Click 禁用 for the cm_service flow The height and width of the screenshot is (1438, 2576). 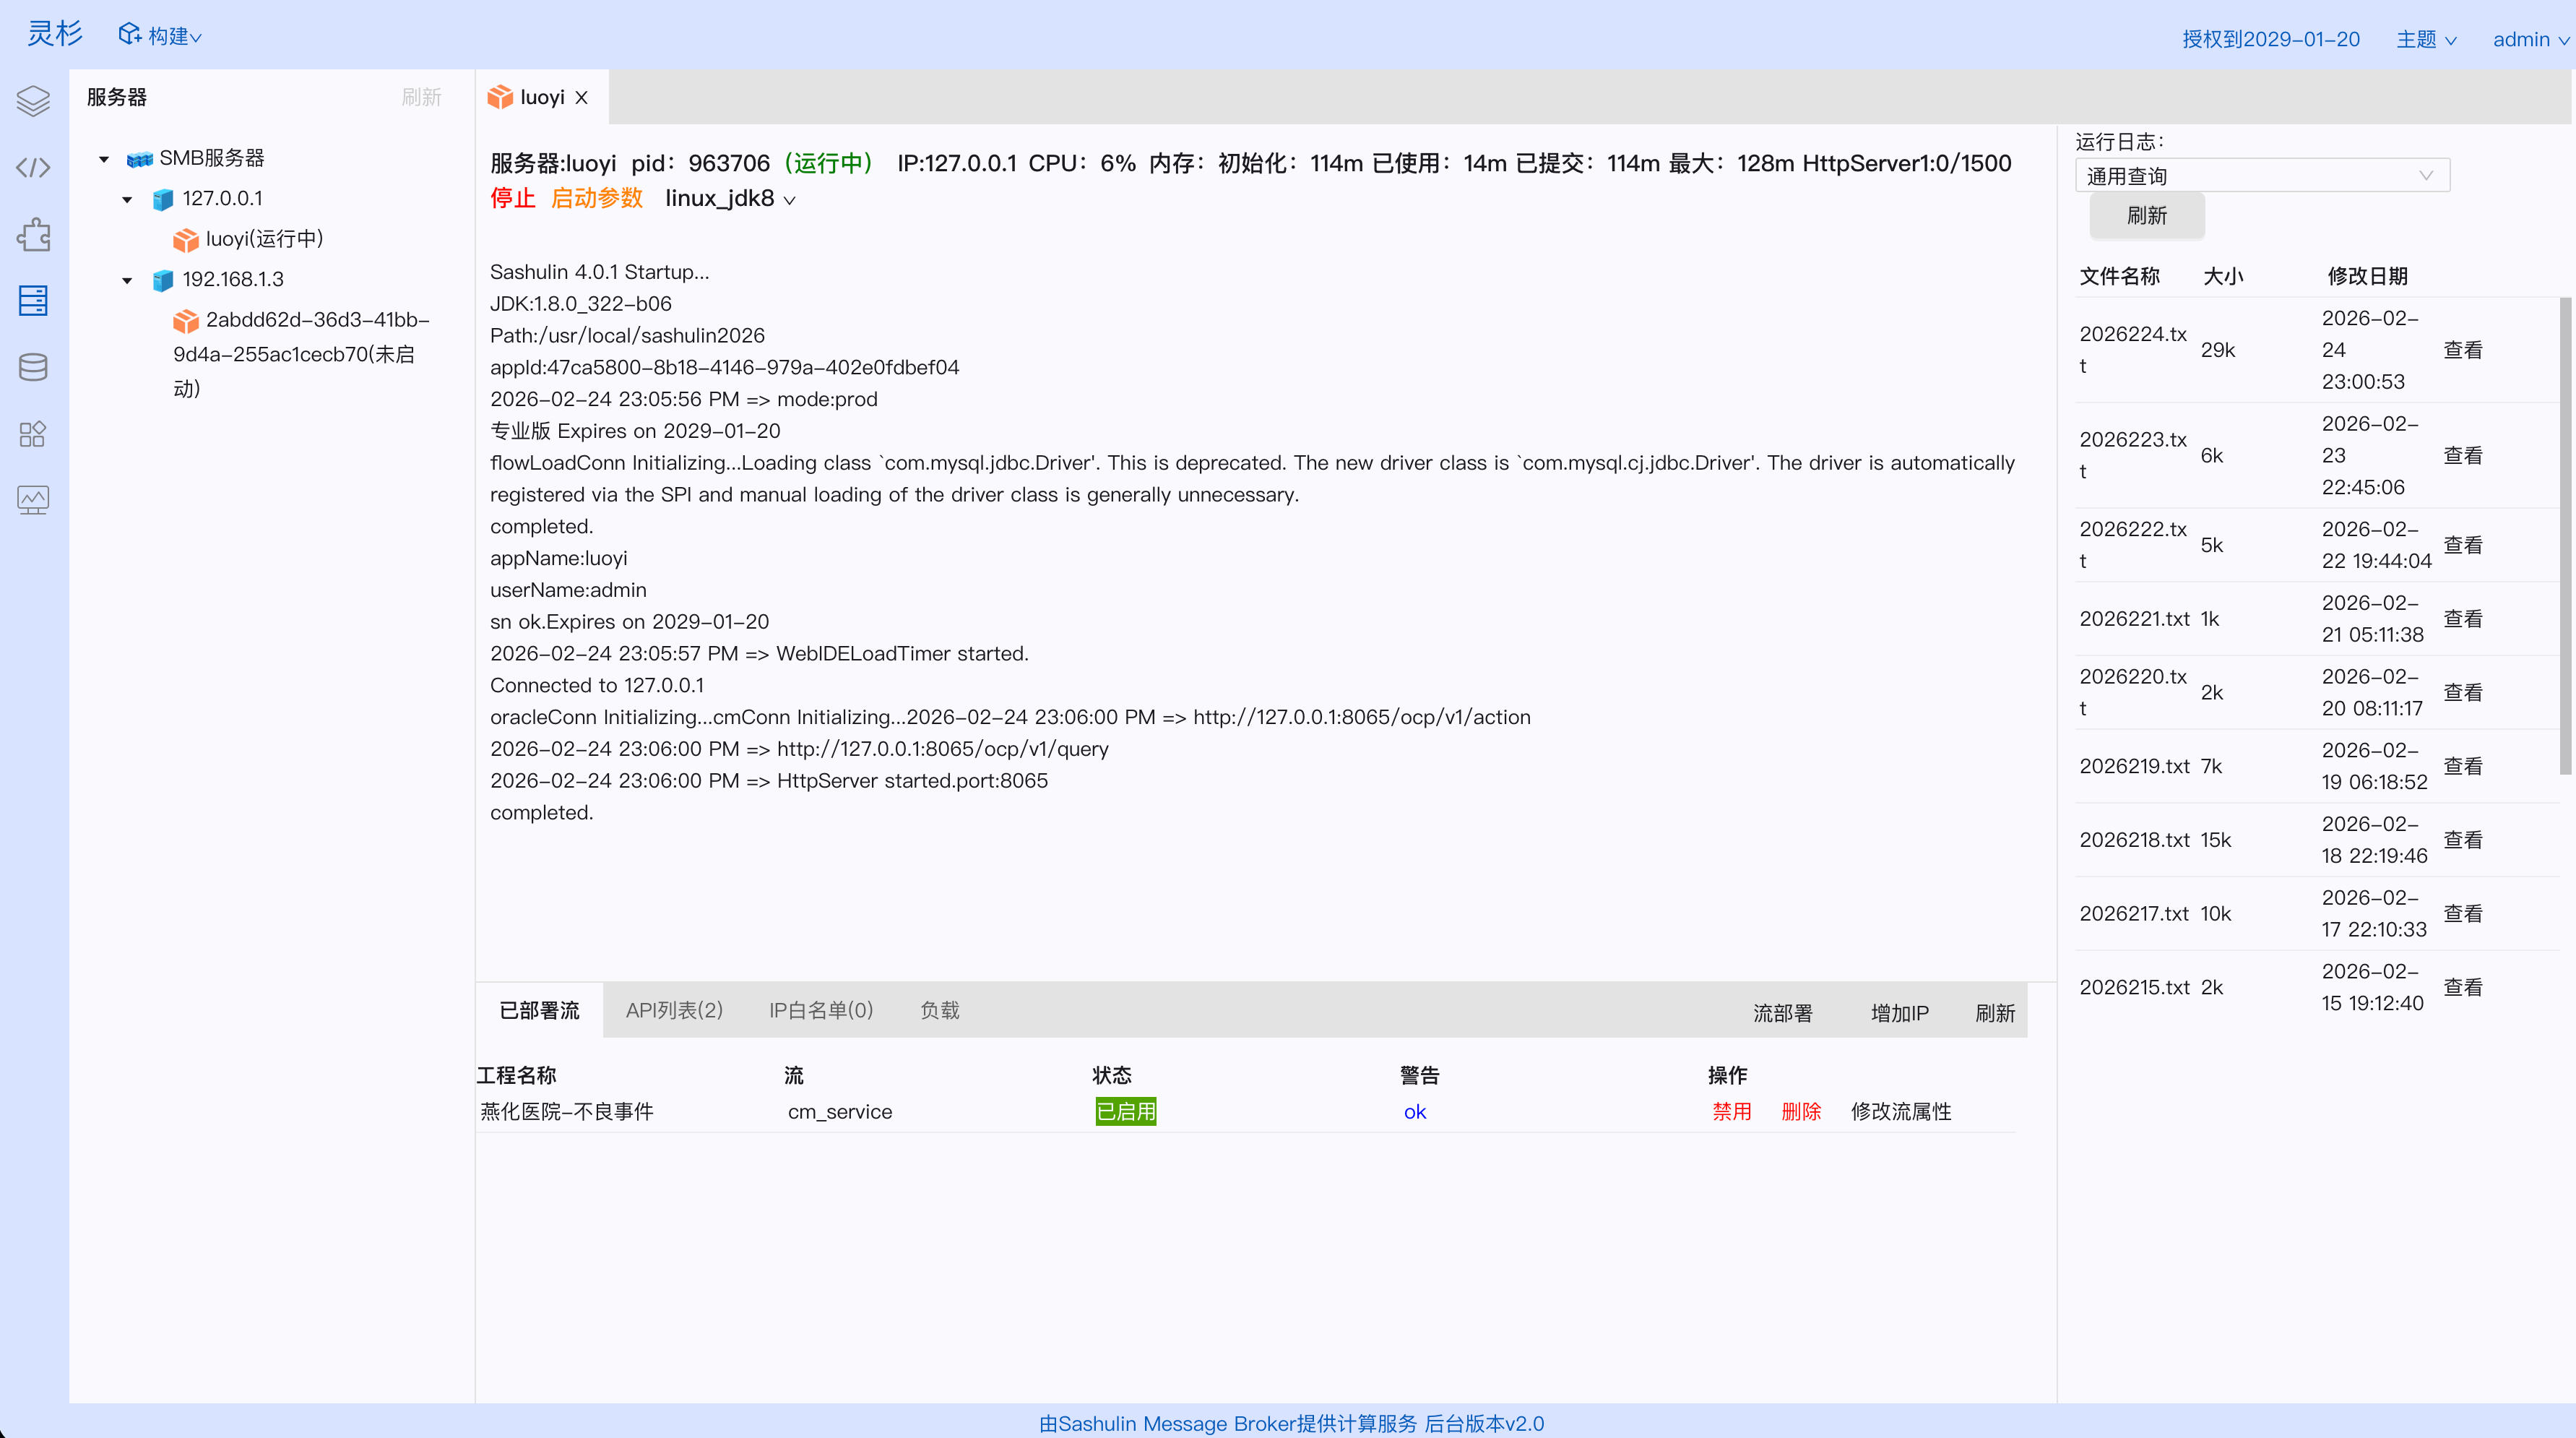(1731, 1111)
